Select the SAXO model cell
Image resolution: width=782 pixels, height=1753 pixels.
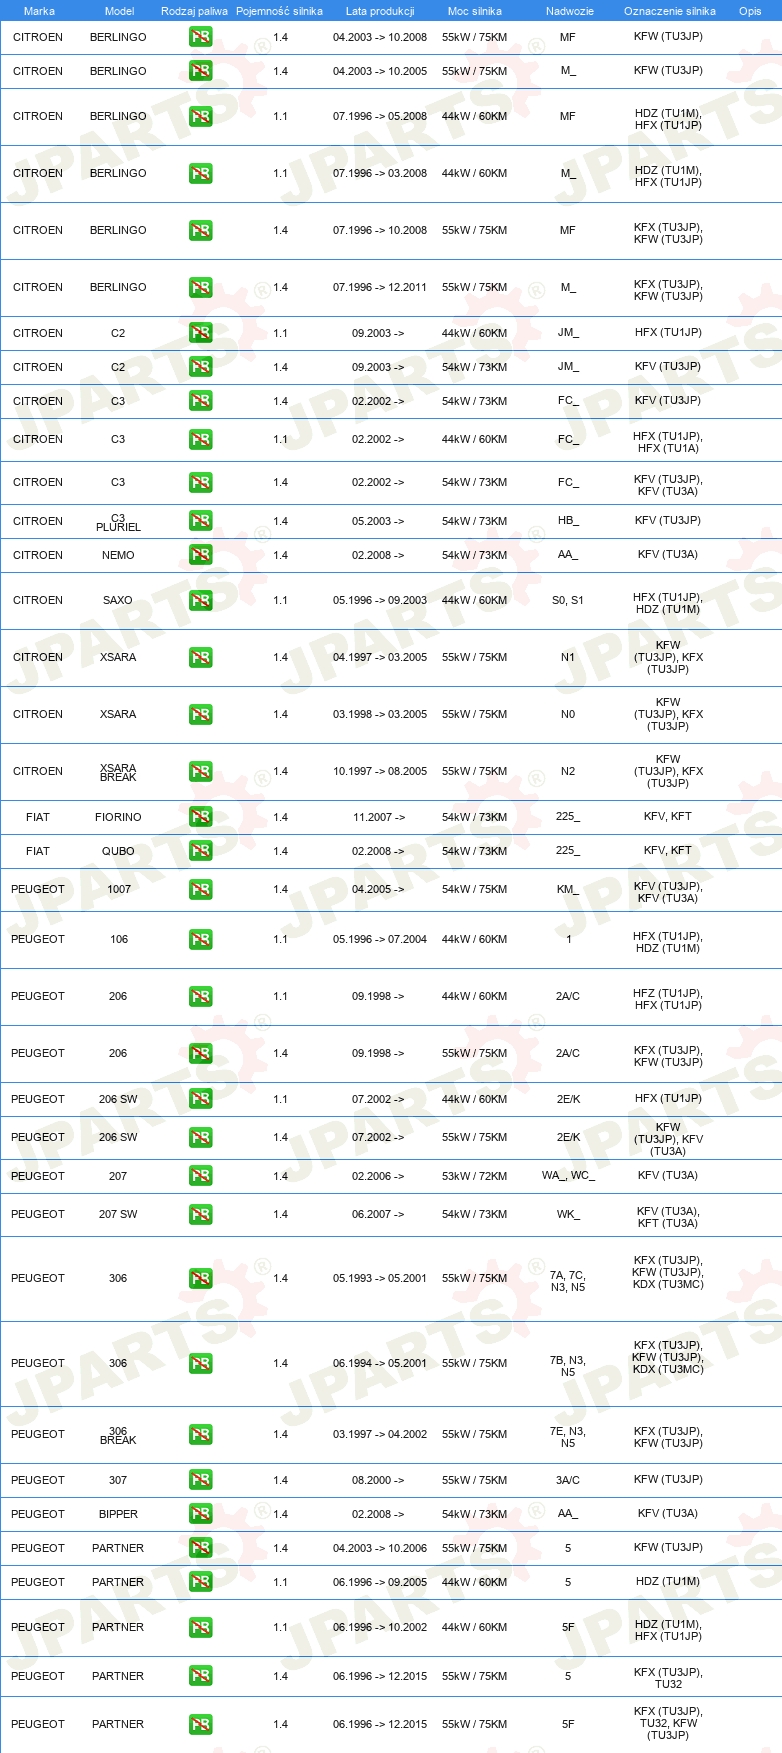pos(118,600)
